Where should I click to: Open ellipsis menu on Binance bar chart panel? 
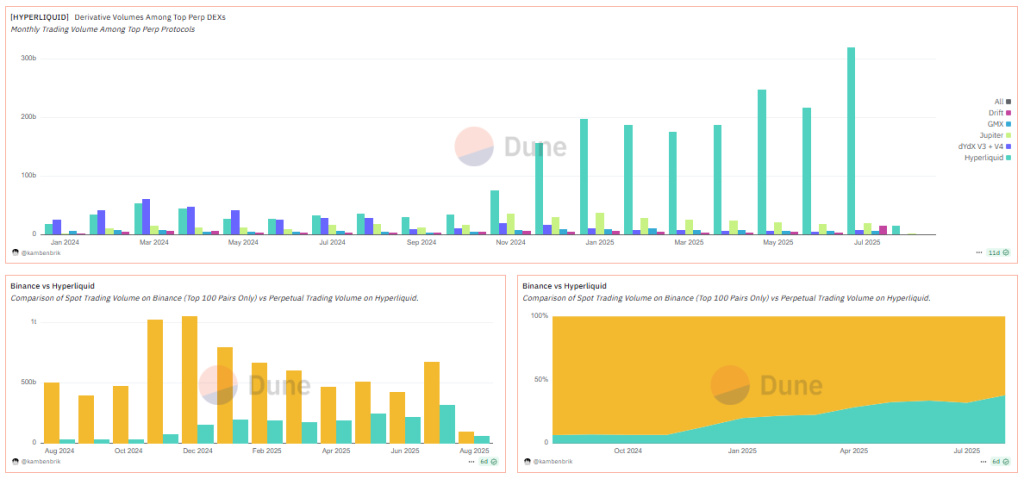tap(472, 461)
